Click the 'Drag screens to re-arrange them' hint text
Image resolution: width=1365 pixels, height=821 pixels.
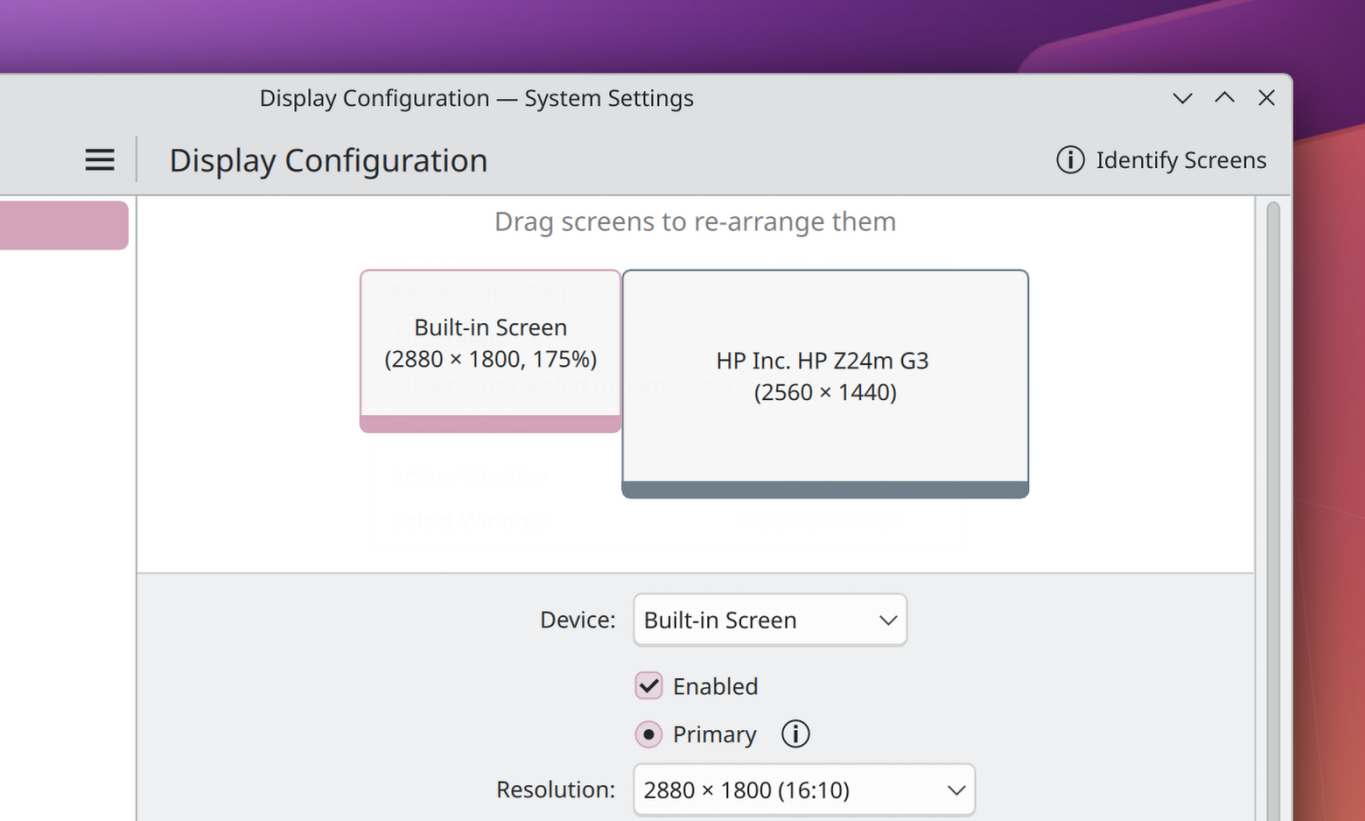pos(695,221)
